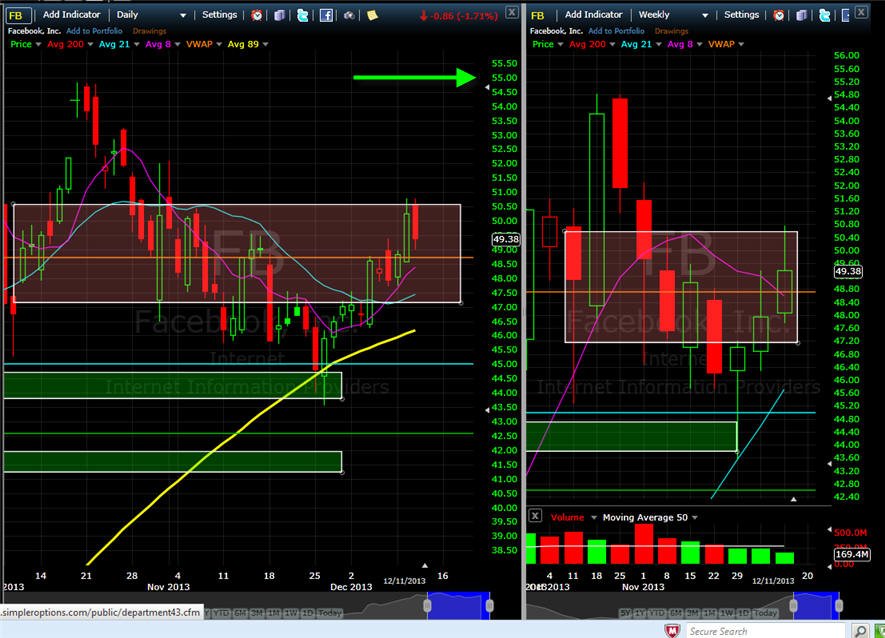Viewport: 885px width, 638px height.
Task: Click the left range slider handle under the Daily chart
Action: (427, 606)
